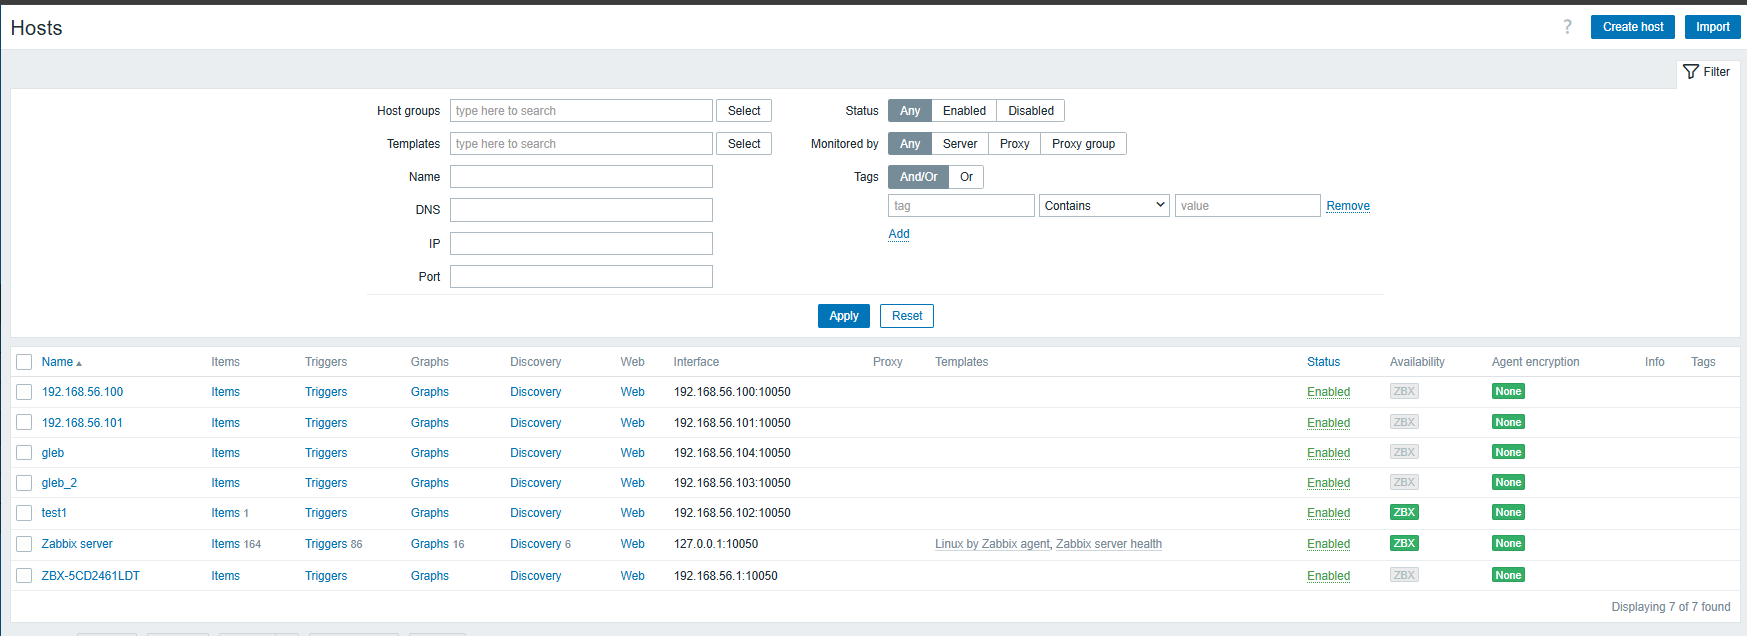
Task: Toggle the Filter funnel icon
Action: point(1691,72)
